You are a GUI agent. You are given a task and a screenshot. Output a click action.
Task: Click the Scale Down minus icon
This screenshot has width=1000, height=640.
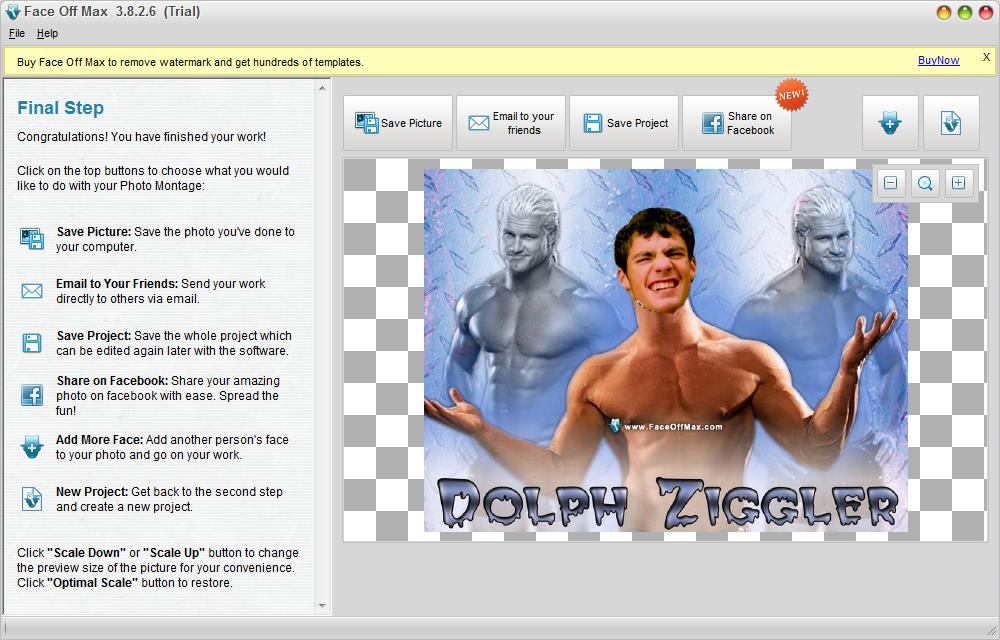point(891,183)
